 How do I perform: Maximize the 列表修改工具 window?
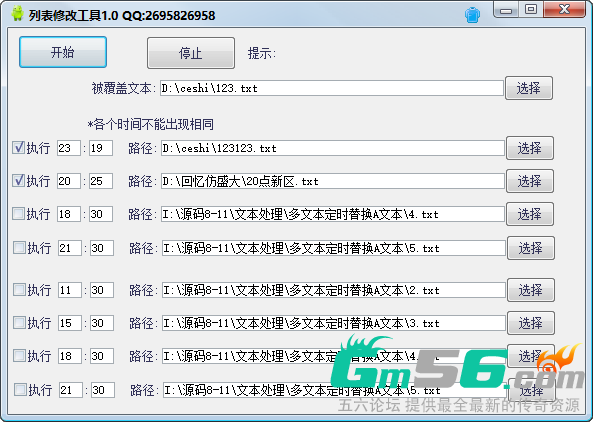pyautogui.click(x=531, y=9)
